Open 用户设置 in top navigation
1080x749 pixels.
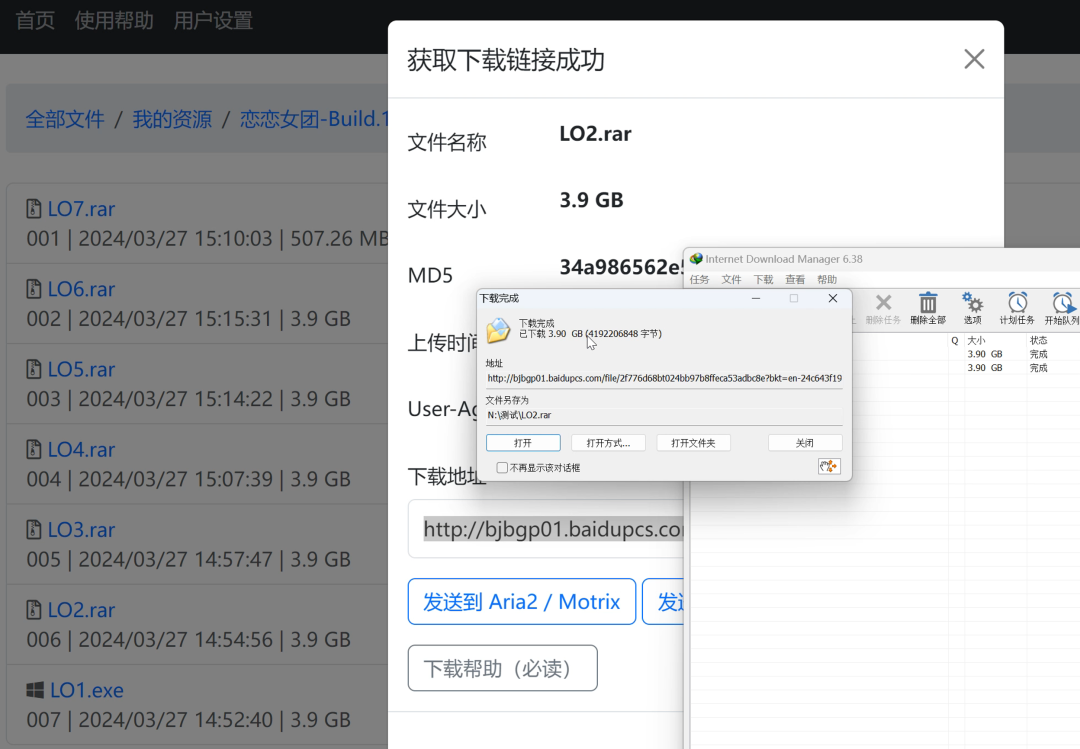(213, 21)
